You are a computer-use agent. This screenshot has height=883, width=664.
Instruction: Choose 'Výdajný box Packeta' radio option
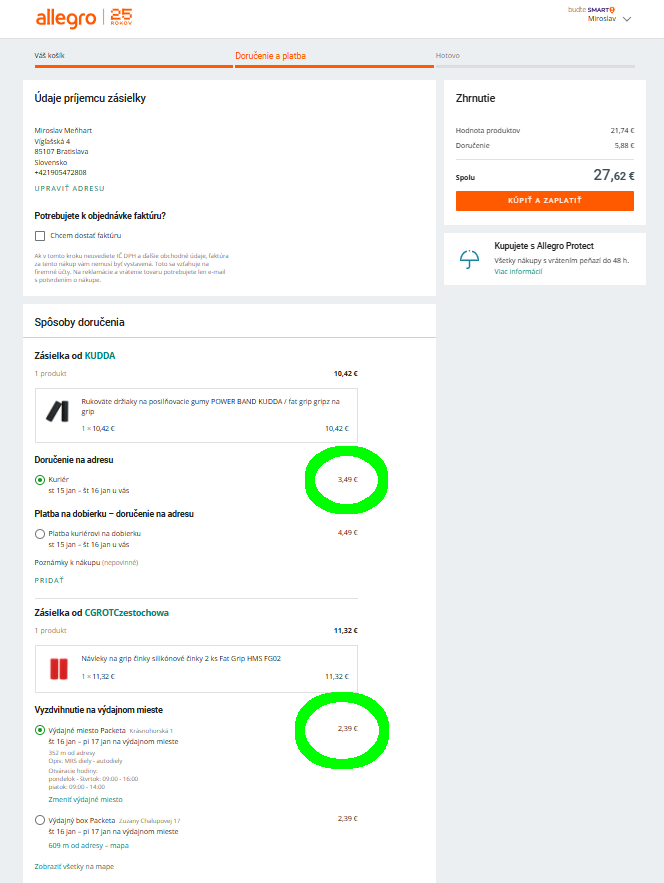click(x=40, y=820)
